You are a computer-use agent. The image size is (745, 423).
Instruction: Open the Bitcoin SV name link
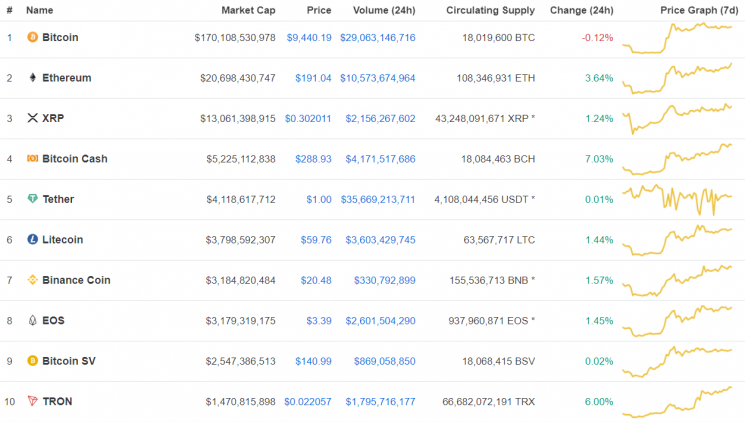pyautogui.click(x=69, y=361)
